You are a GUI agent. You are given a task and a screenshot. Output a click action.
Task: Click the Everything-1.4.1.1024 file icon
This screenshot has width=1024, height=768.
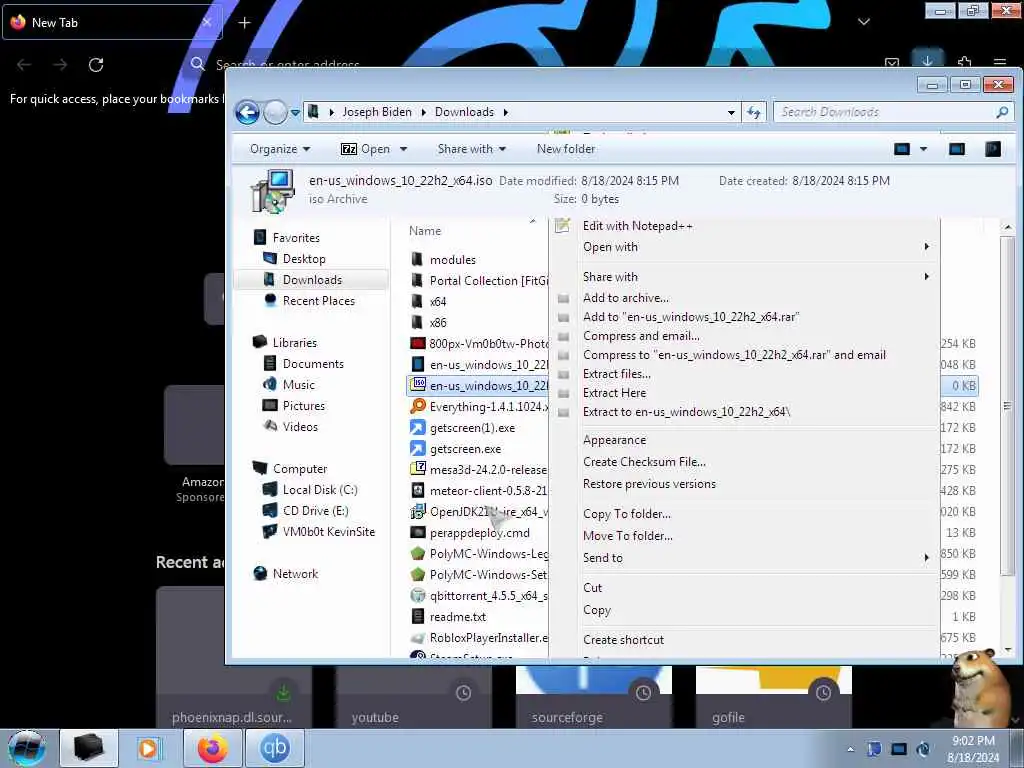click(417, 406)
